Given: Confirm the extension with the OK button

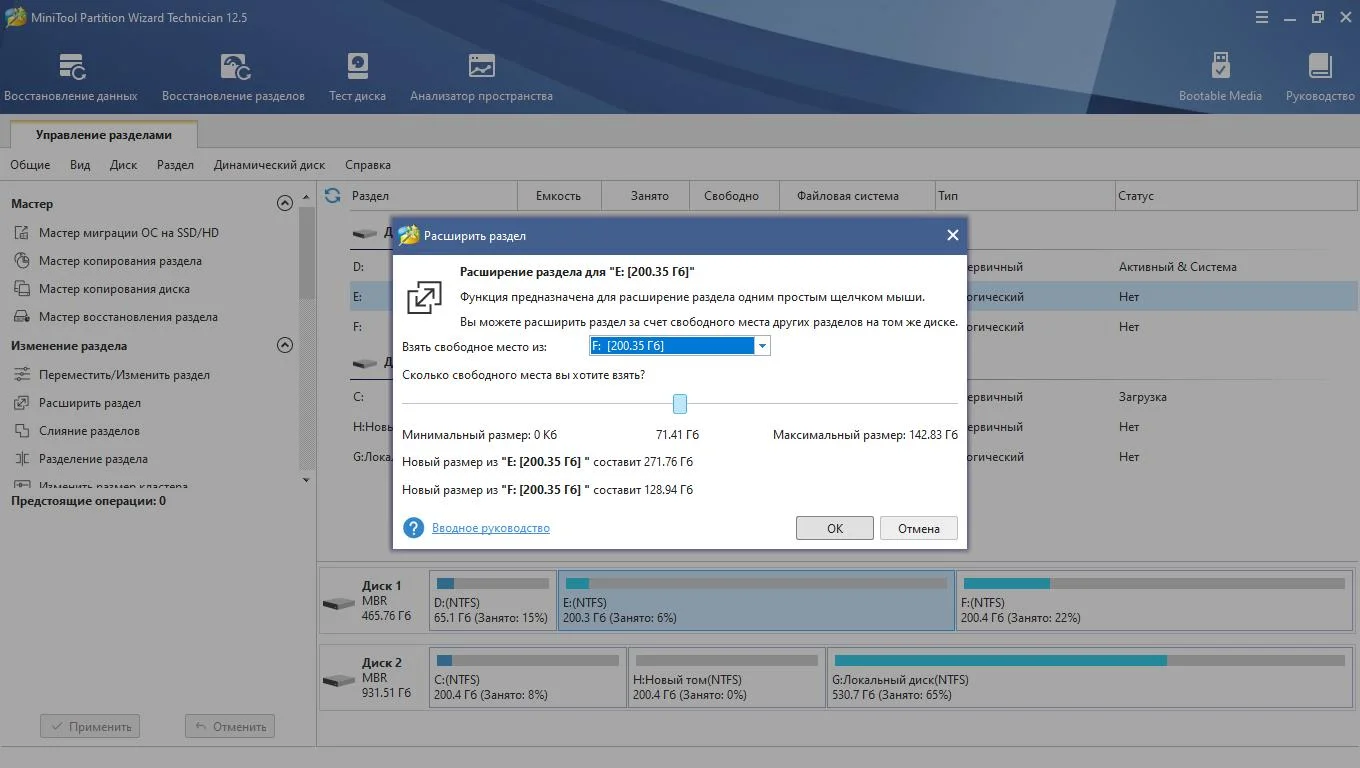Looking at the screenshot, I should pyautogui.click(x=835, y=528).
